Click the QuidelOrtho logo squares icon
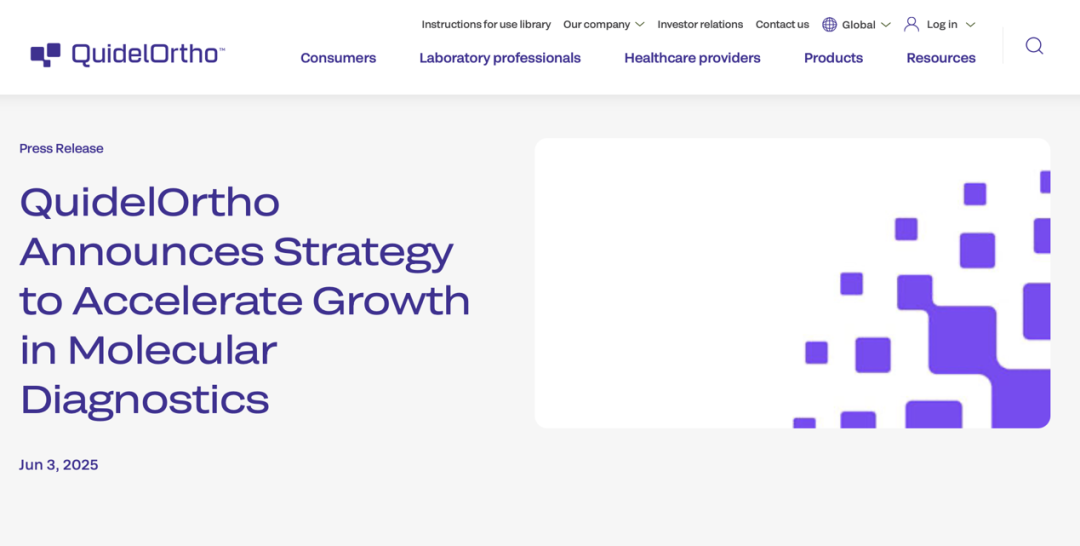Image resolution: width=1080 pixels, height=546 pixels. 45,54
